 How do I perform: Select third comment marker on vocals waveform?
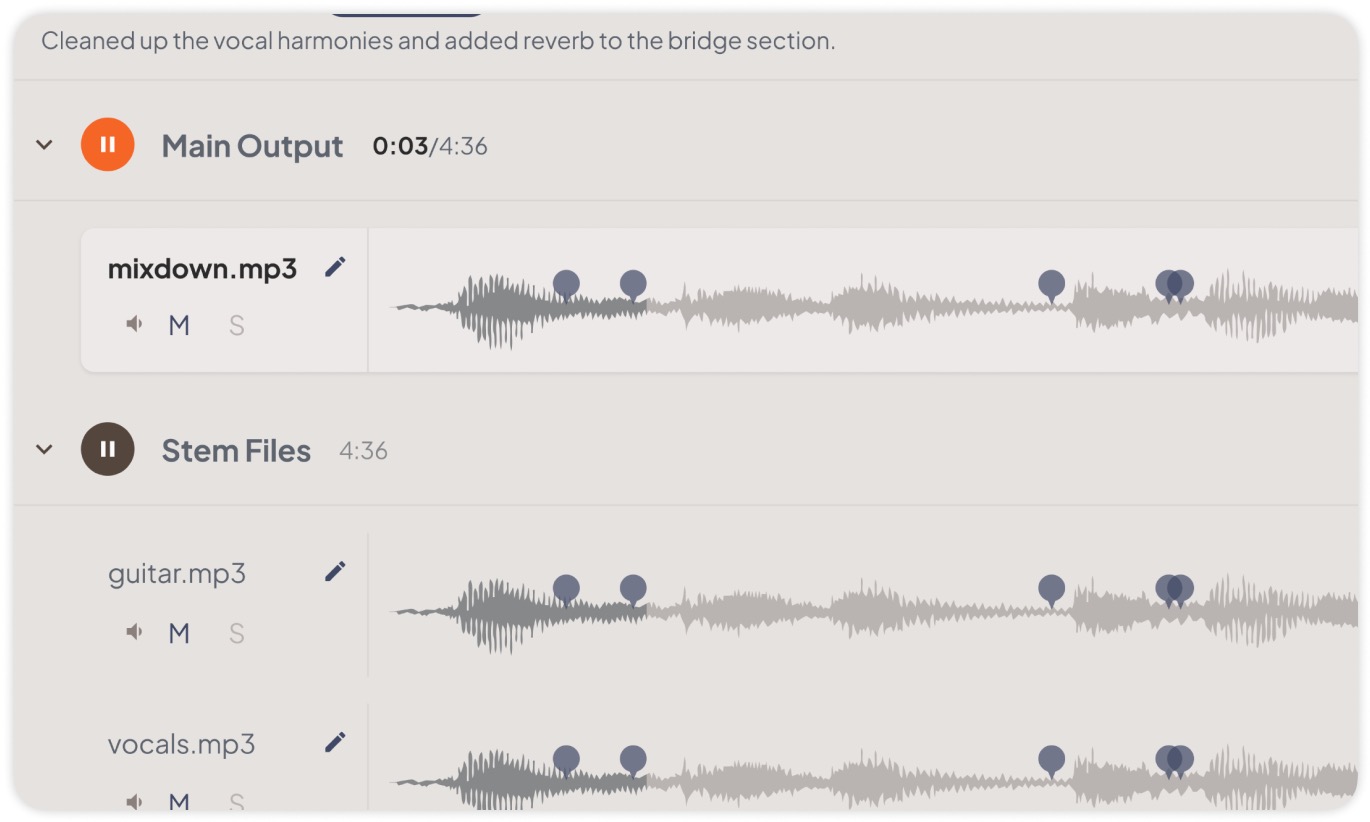pos(1051,761)
